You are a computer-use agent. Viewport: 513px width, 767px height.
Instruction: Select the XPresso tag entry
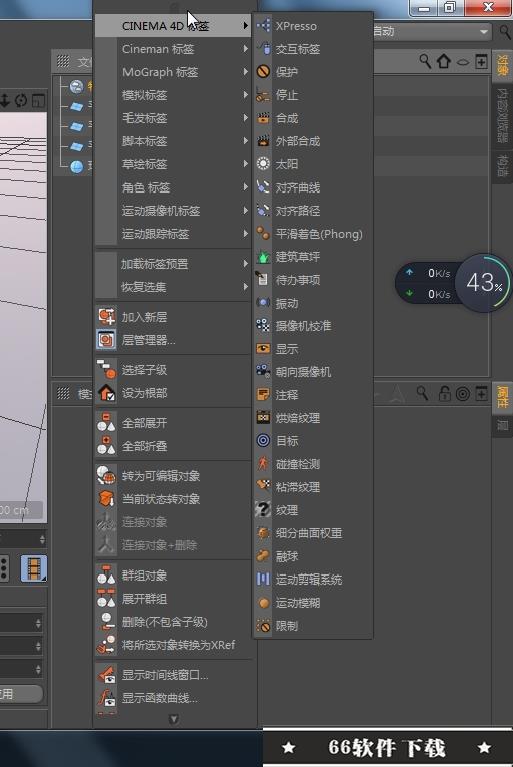point(312,26)
